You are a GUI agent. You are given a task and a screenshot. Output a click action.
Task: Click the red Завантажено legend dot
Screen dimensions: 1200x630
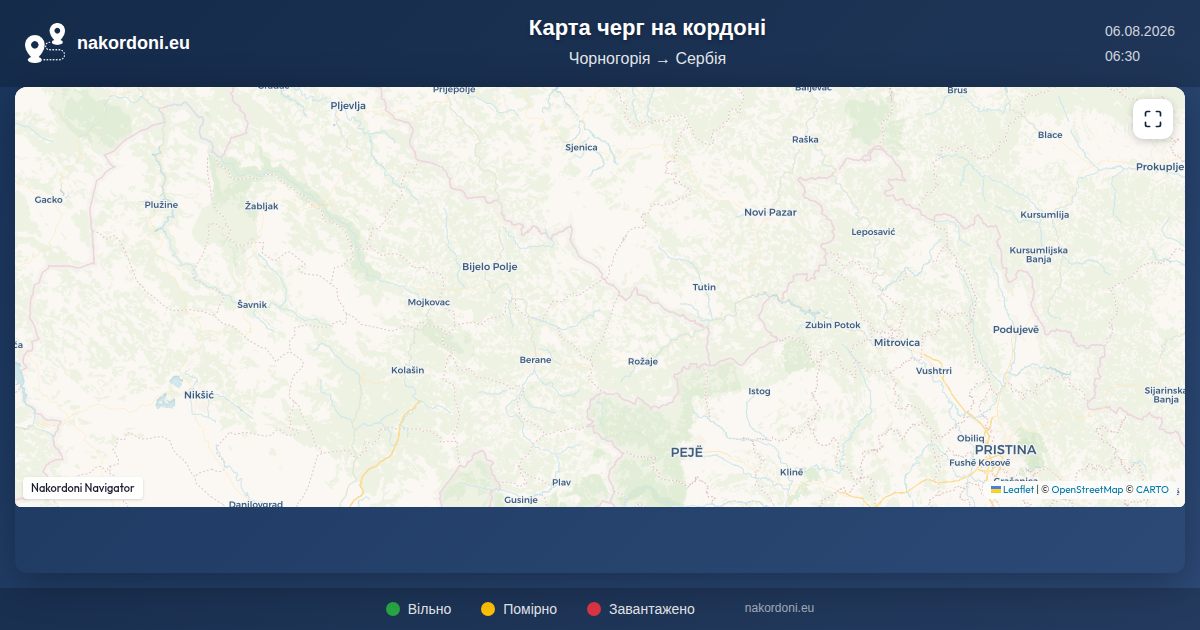[x=594, y=609]
